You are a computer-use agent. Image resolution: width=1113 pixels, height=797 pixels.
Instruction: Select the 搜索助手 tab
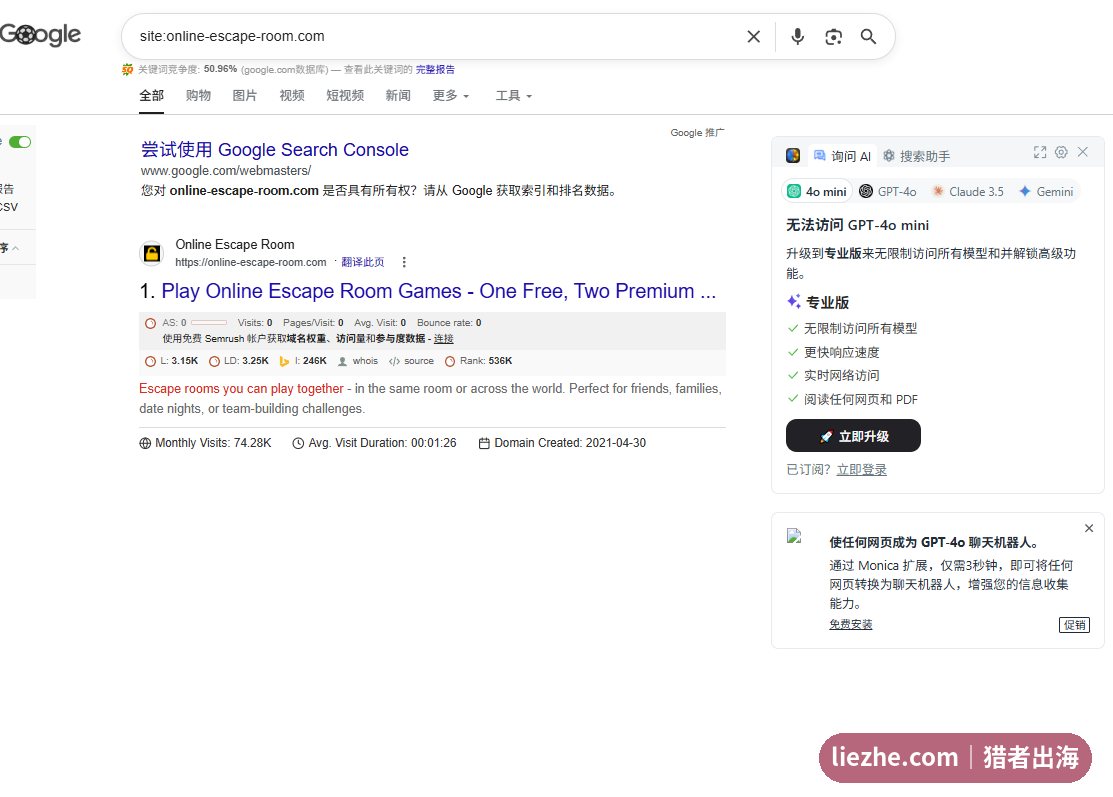click(x=916, y=156)
